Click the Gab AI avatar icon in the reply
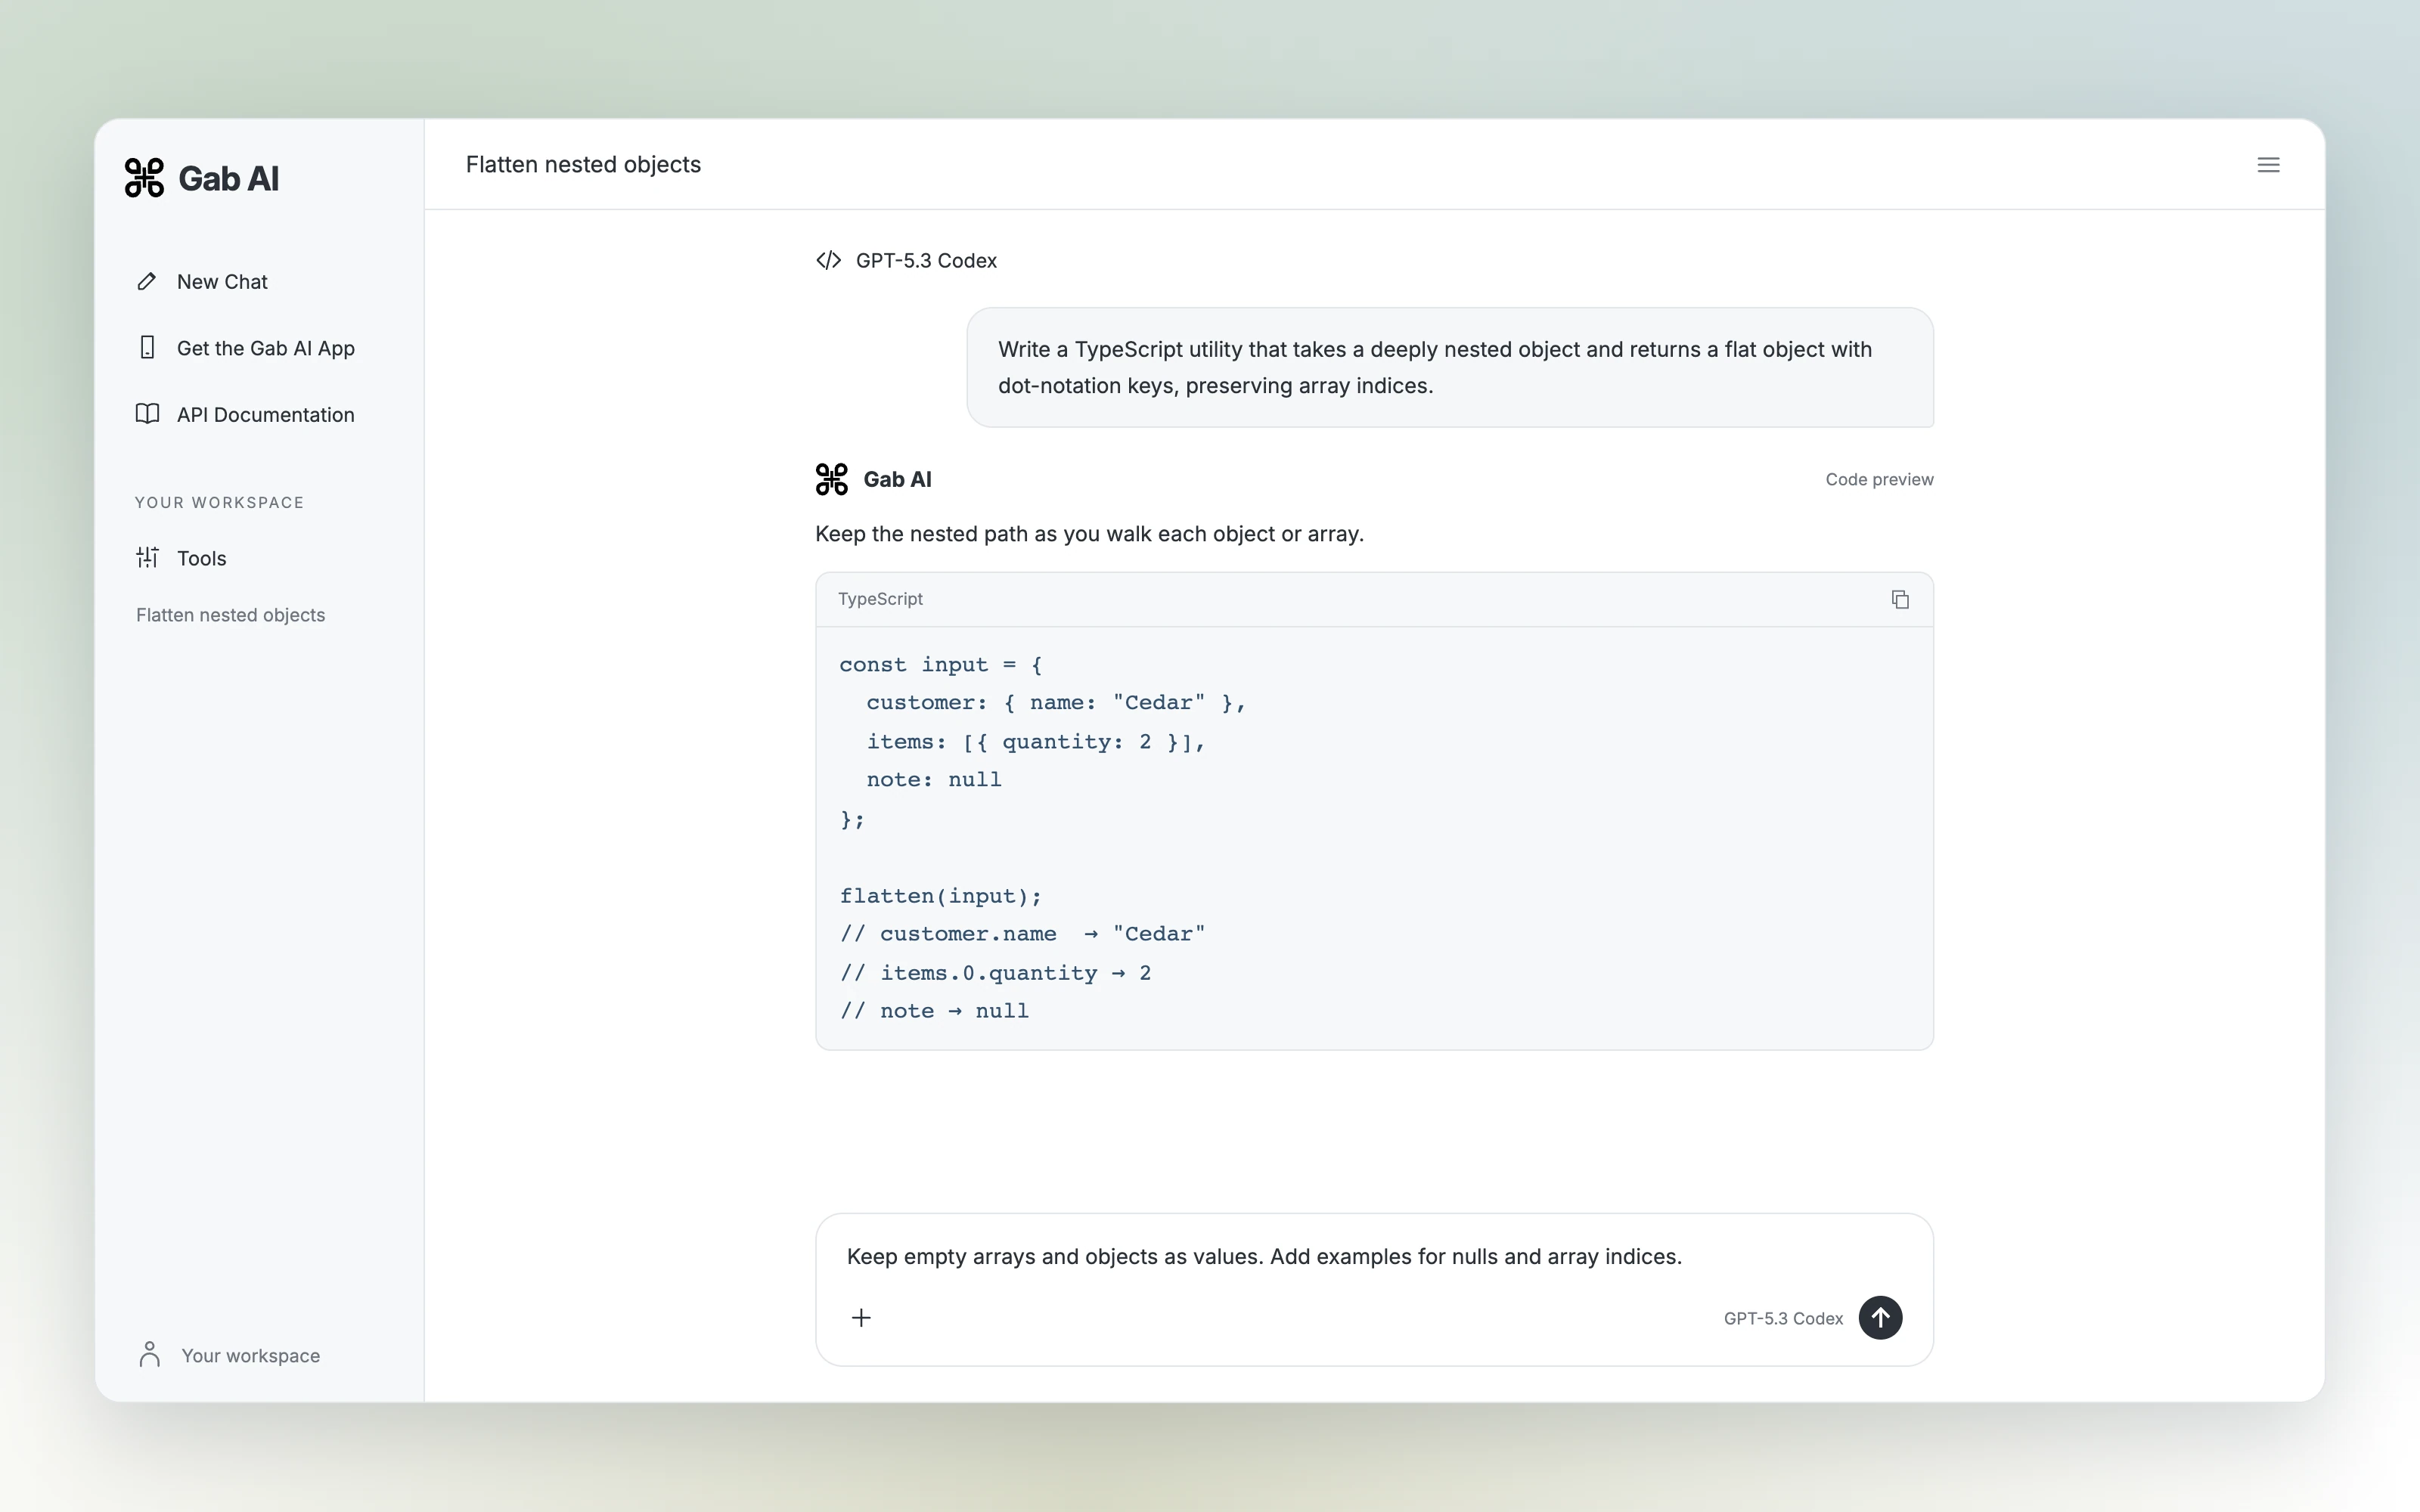 pos(832,479)
